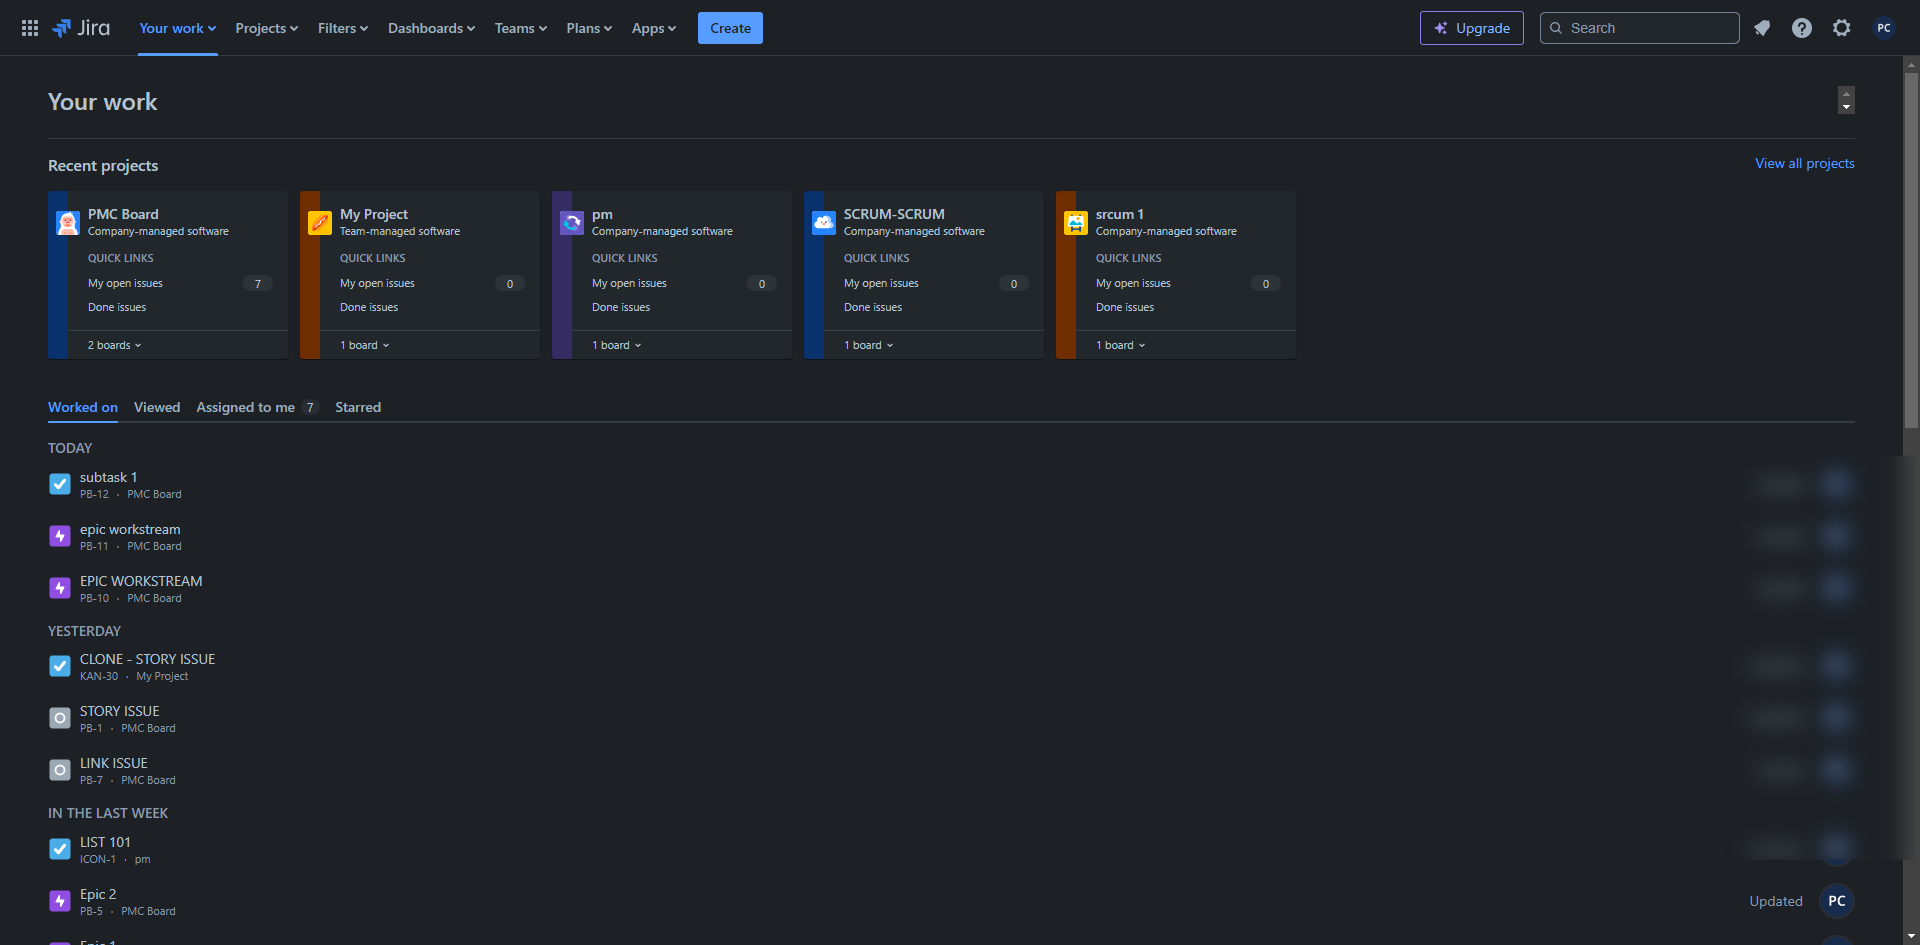
Task: Switch to the Assigned to me tab
Action: [246, 407]
